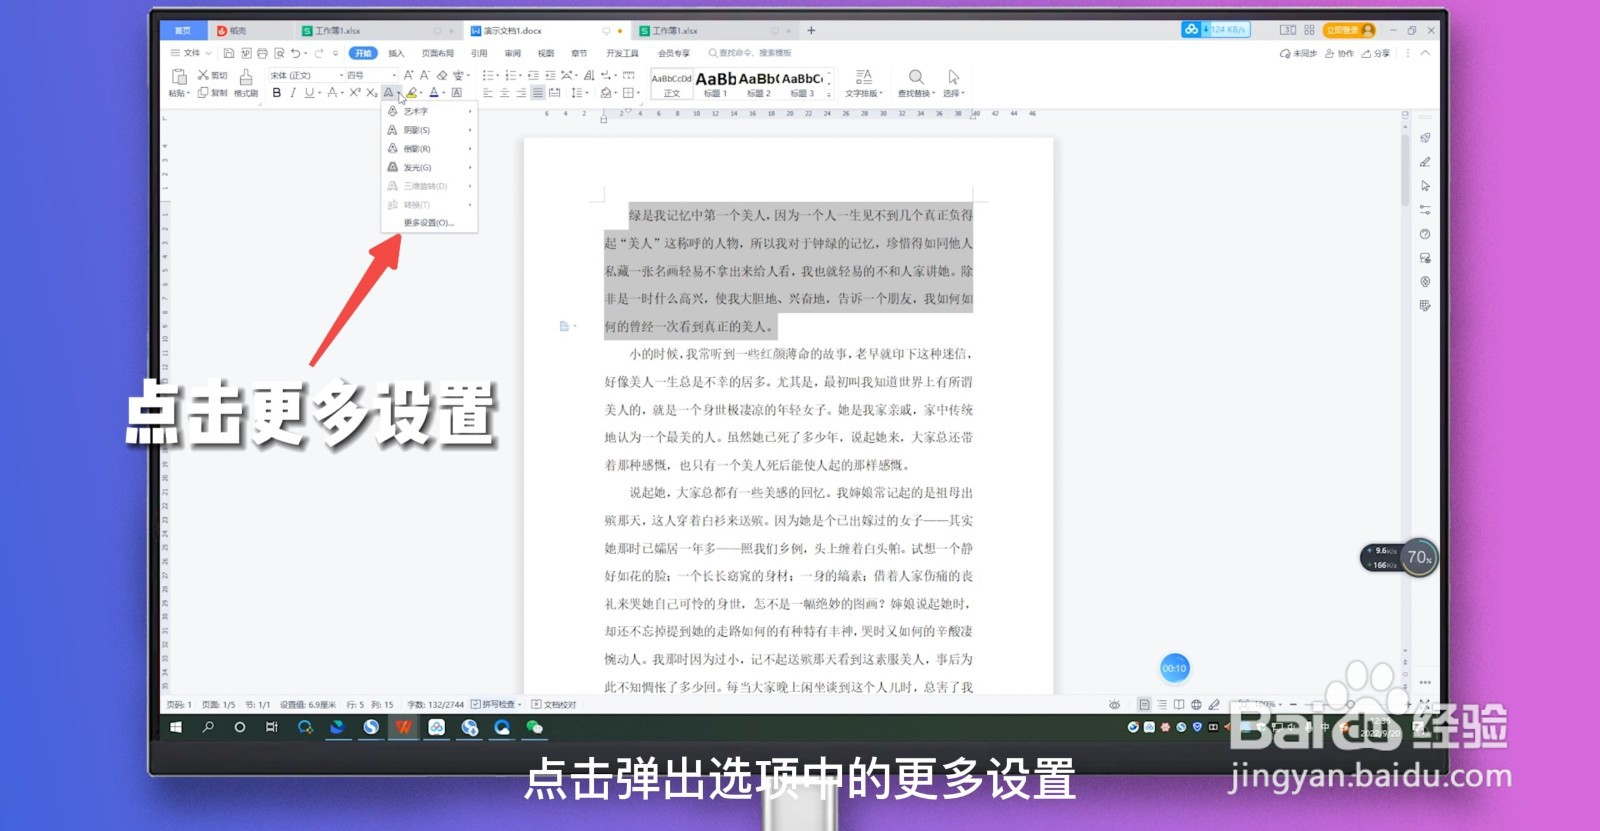Screen dimensions: 1600x831
Task: Align text right
Action: coord(521,93)
